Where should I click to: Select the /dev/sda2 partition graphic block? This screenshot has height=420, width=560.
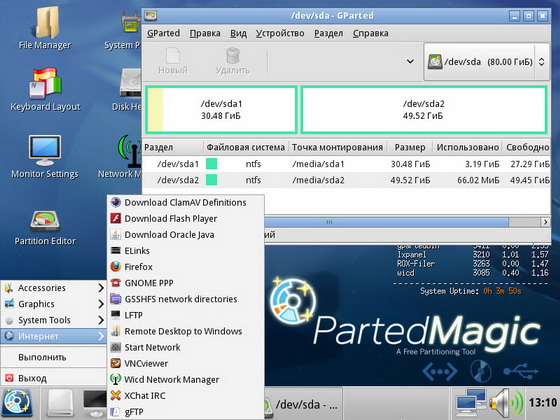coord(424,110)
